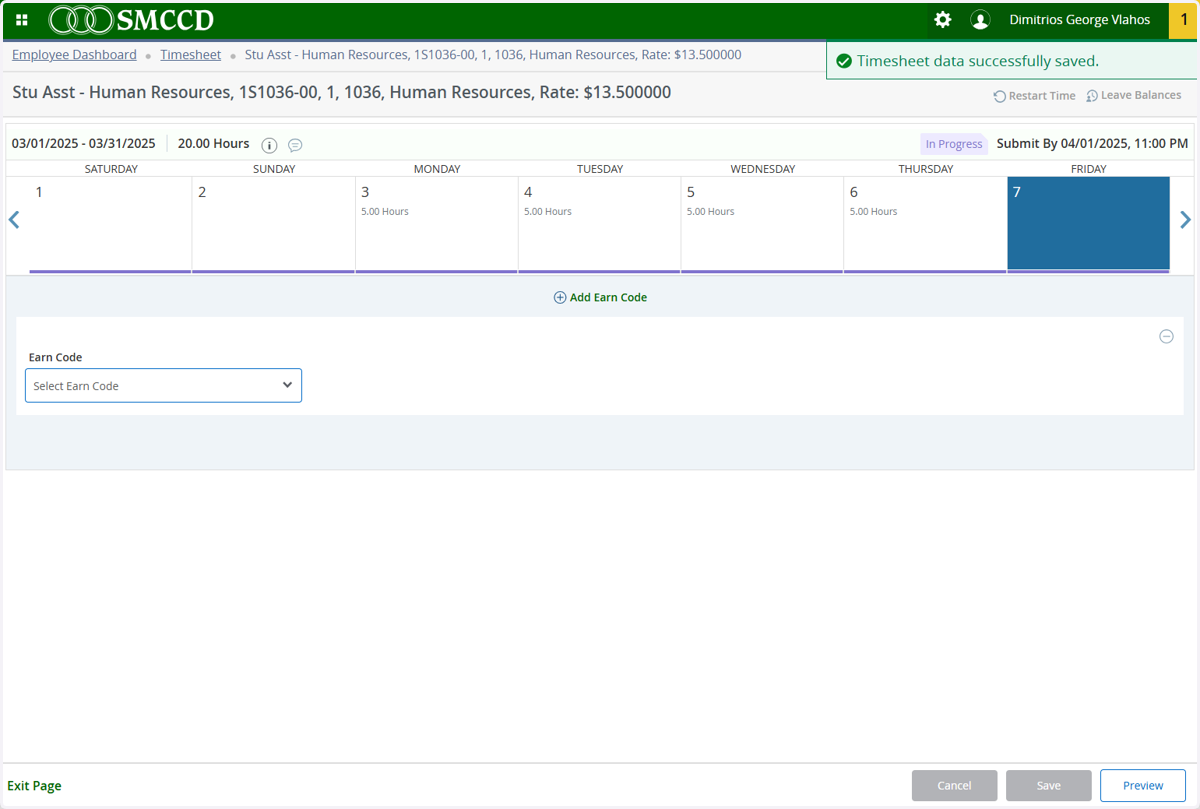The height and width of the screenshot is (809, 1200).
Task: Click the pay period 03/01/2025 - 03/31/2025
Action: (84, 144)
